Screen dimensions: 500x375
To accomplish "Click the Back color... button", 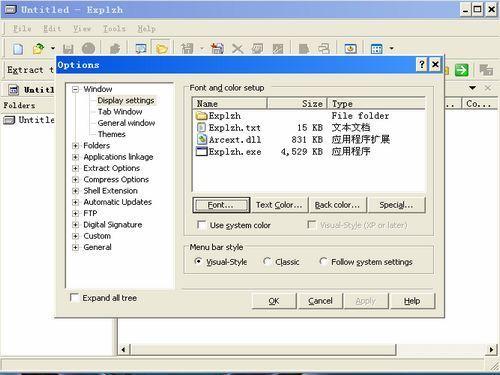I will click(x=337, y=205).
